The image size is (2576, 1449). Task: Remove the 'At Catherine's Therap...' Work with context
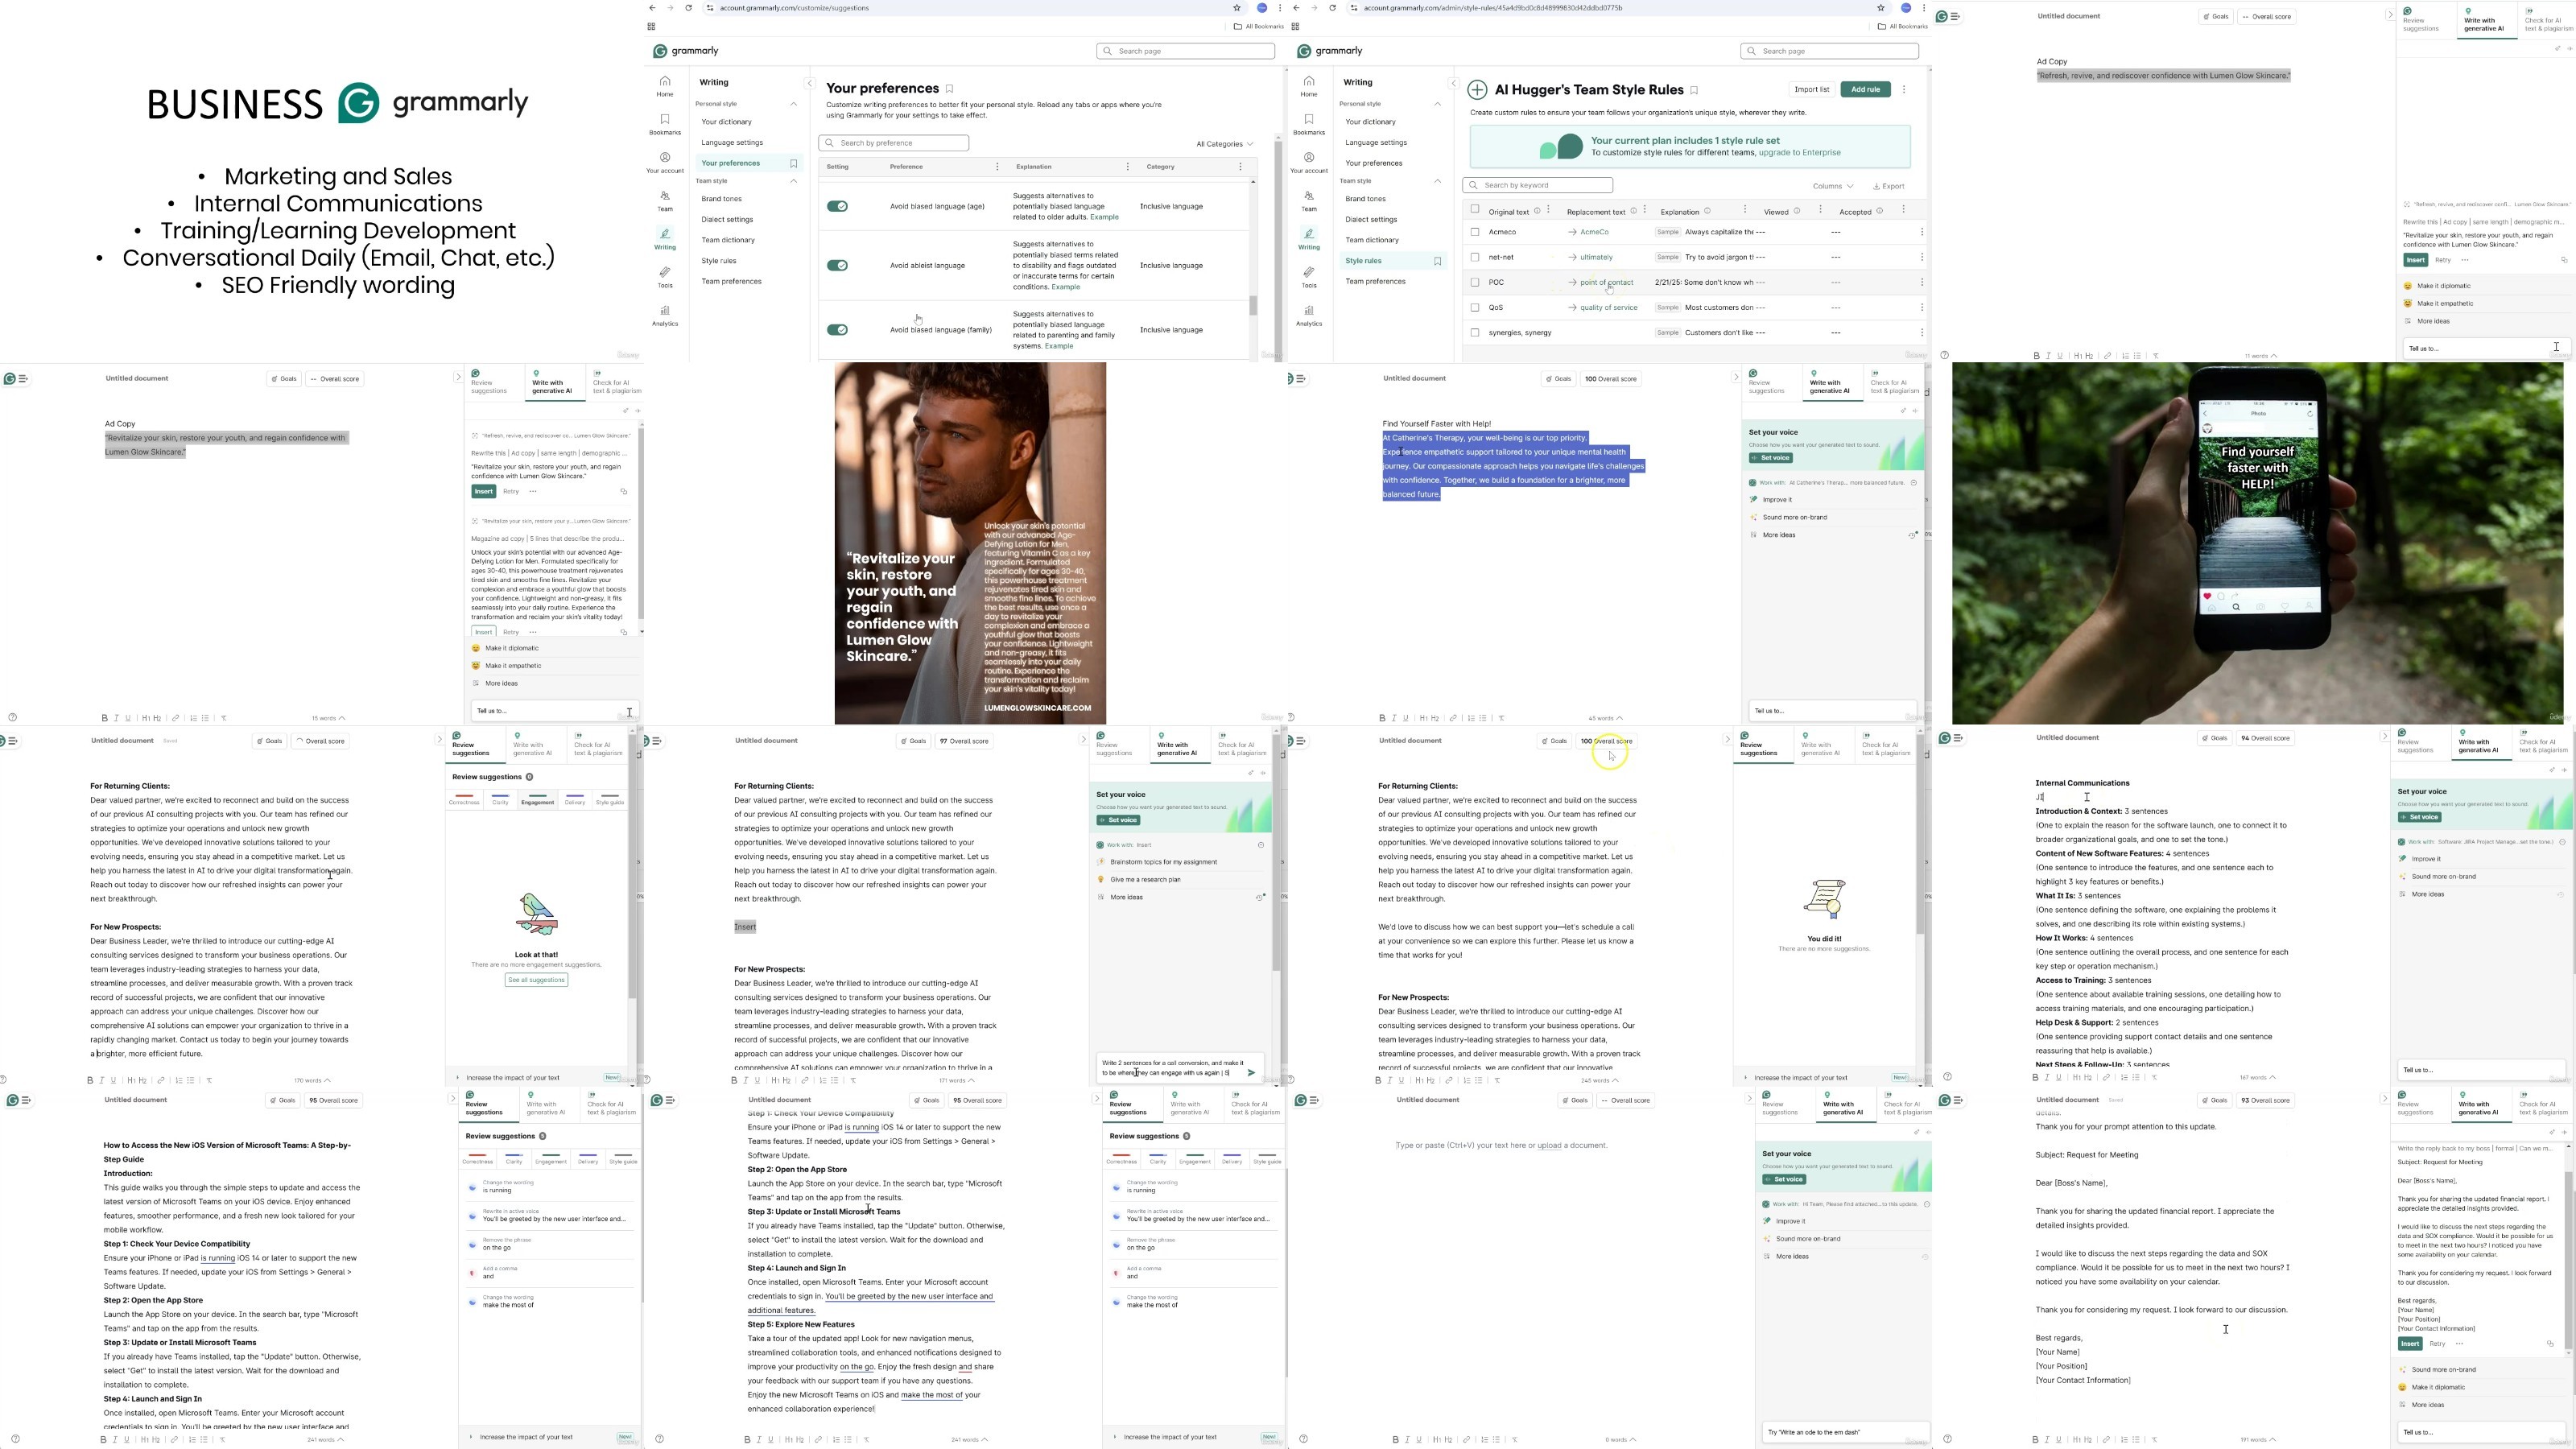(x=1913, y=482)
